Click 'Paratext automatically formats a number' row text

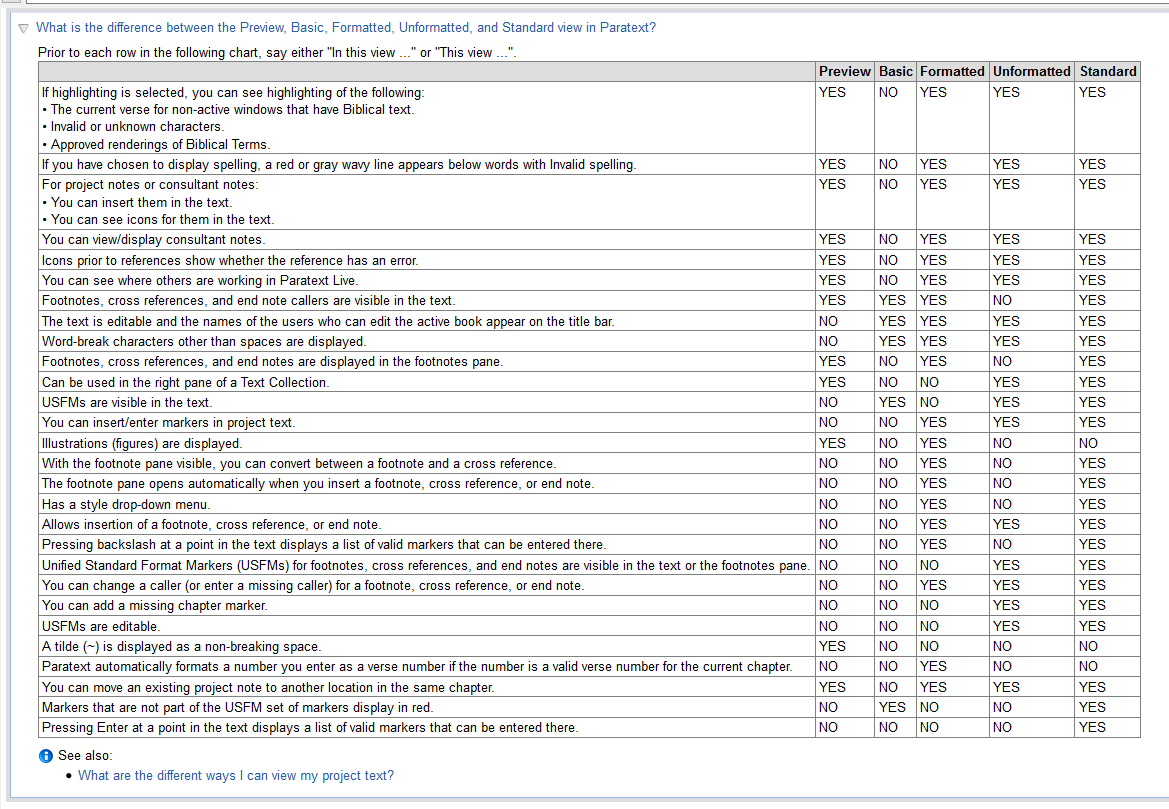coord(417,667)
